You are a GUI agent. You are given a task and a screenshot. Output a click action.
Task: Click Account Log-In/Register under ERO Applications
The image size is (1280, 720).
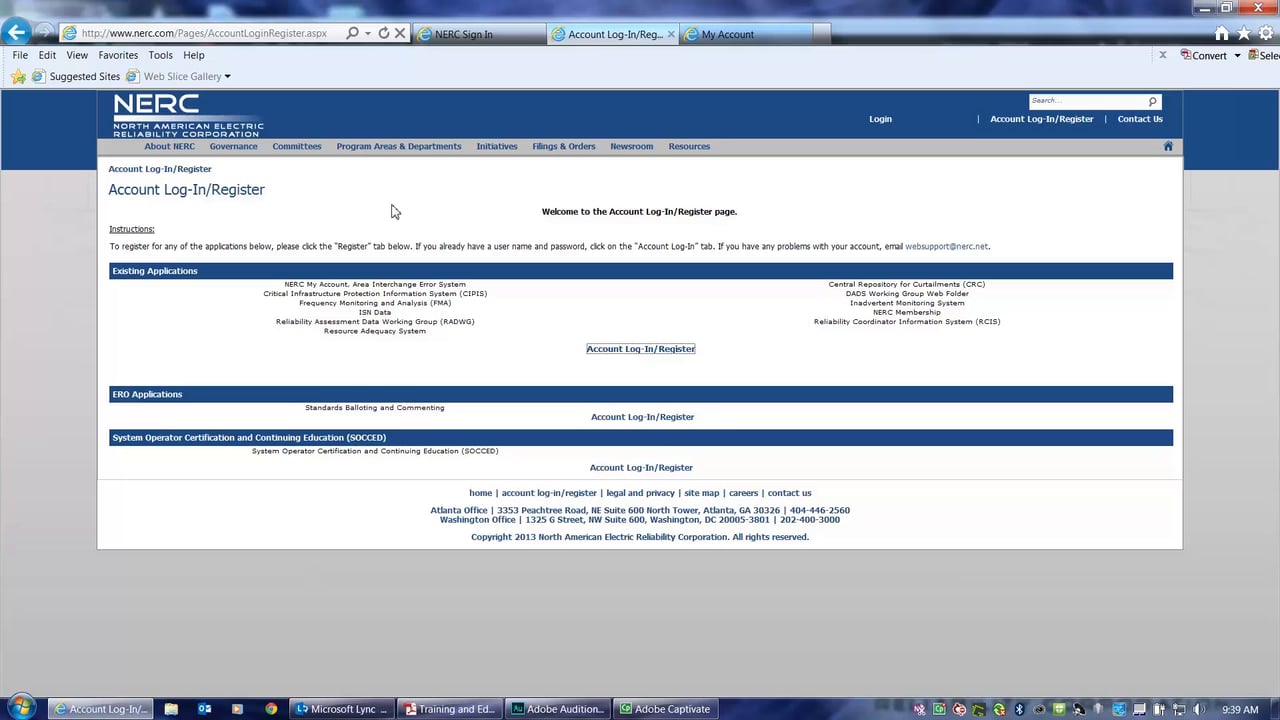click(x=642, y=417)
